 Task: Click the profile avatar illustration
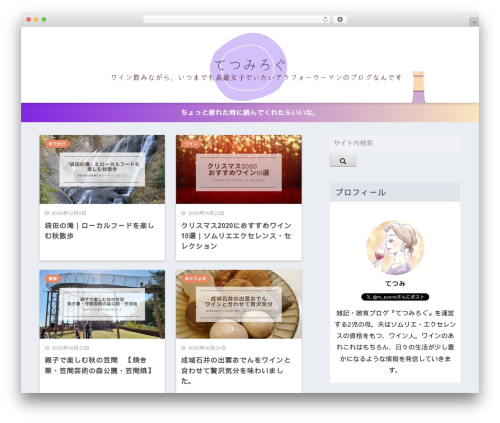pos(395,248)
